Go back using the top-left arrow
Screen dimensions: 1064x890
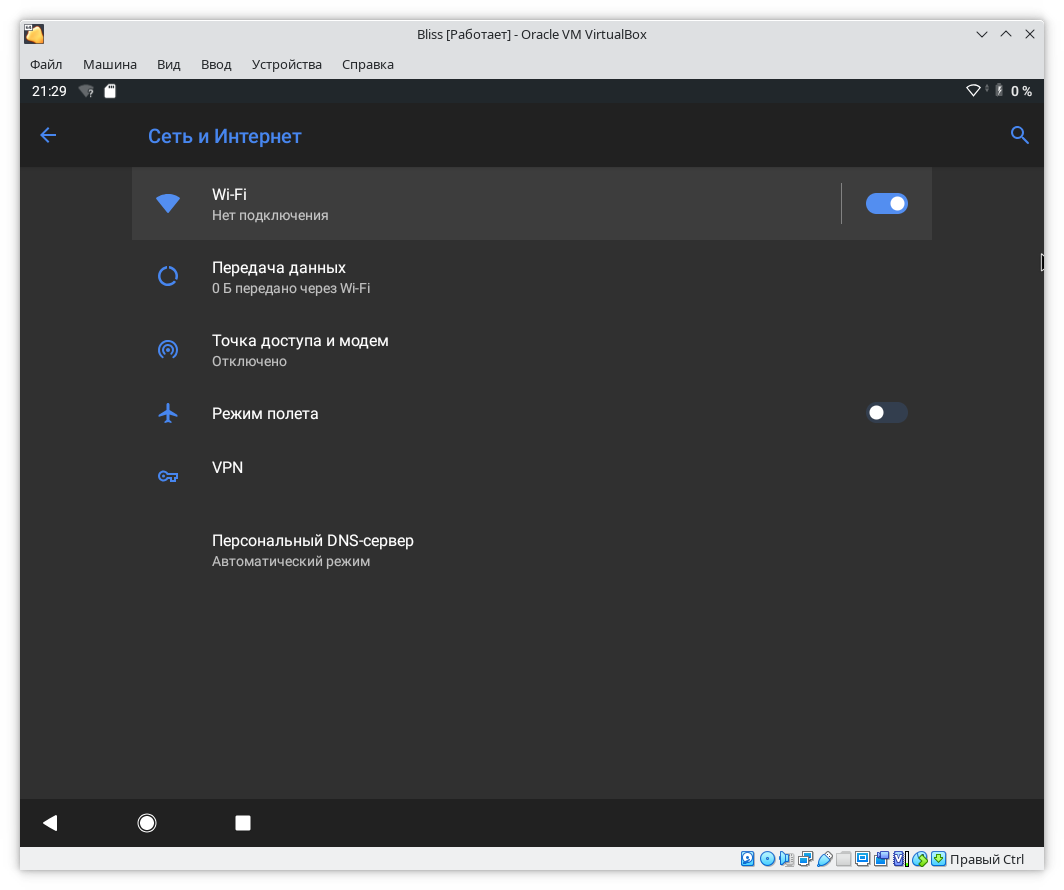coord(48,136)
